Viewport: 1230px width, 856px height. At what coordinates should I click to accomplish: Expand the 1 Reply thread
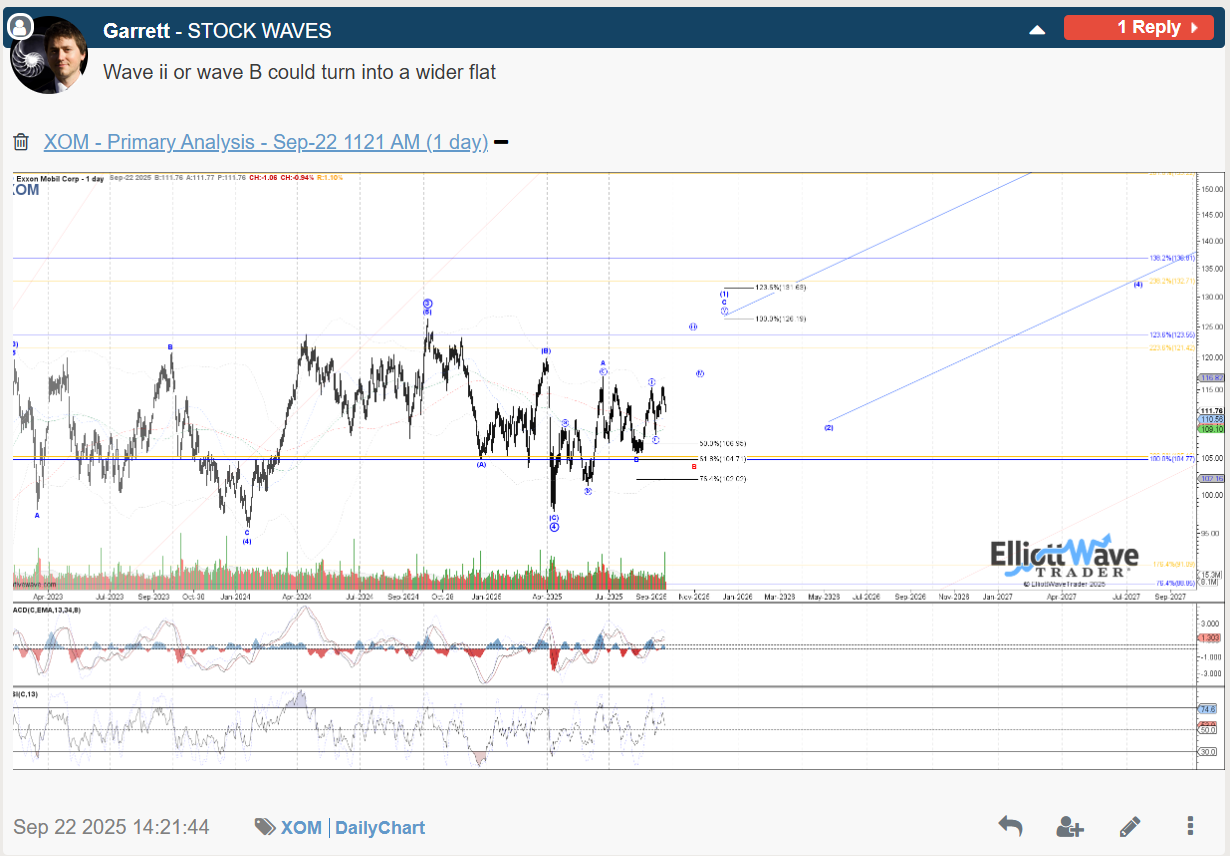pos(1138,28)
